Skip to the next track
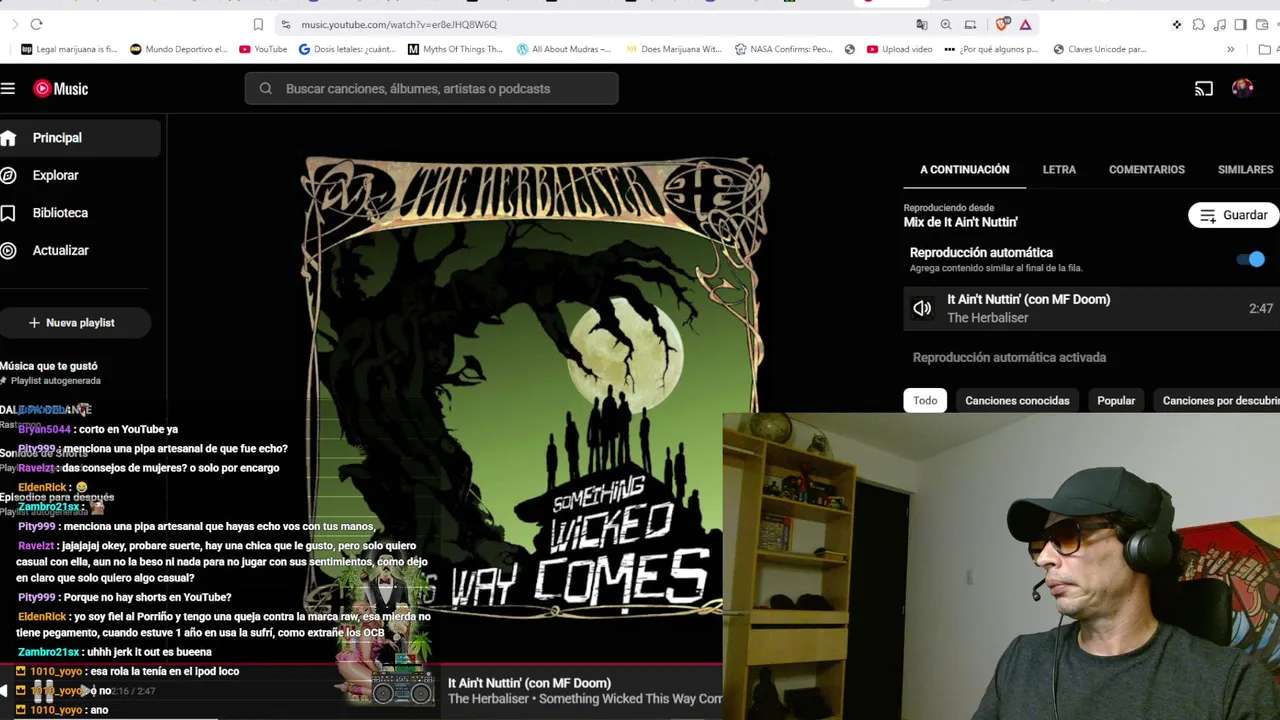The image size is (1280, 720). (x=87, y=691)
